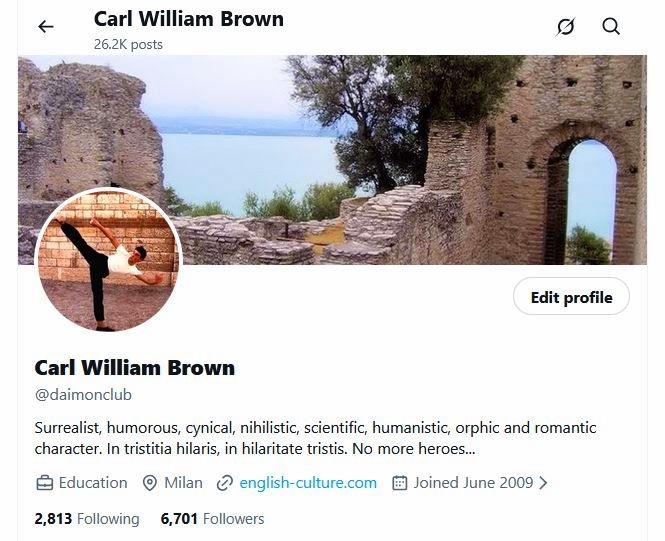Click the Edit profile button

[571, 296]
